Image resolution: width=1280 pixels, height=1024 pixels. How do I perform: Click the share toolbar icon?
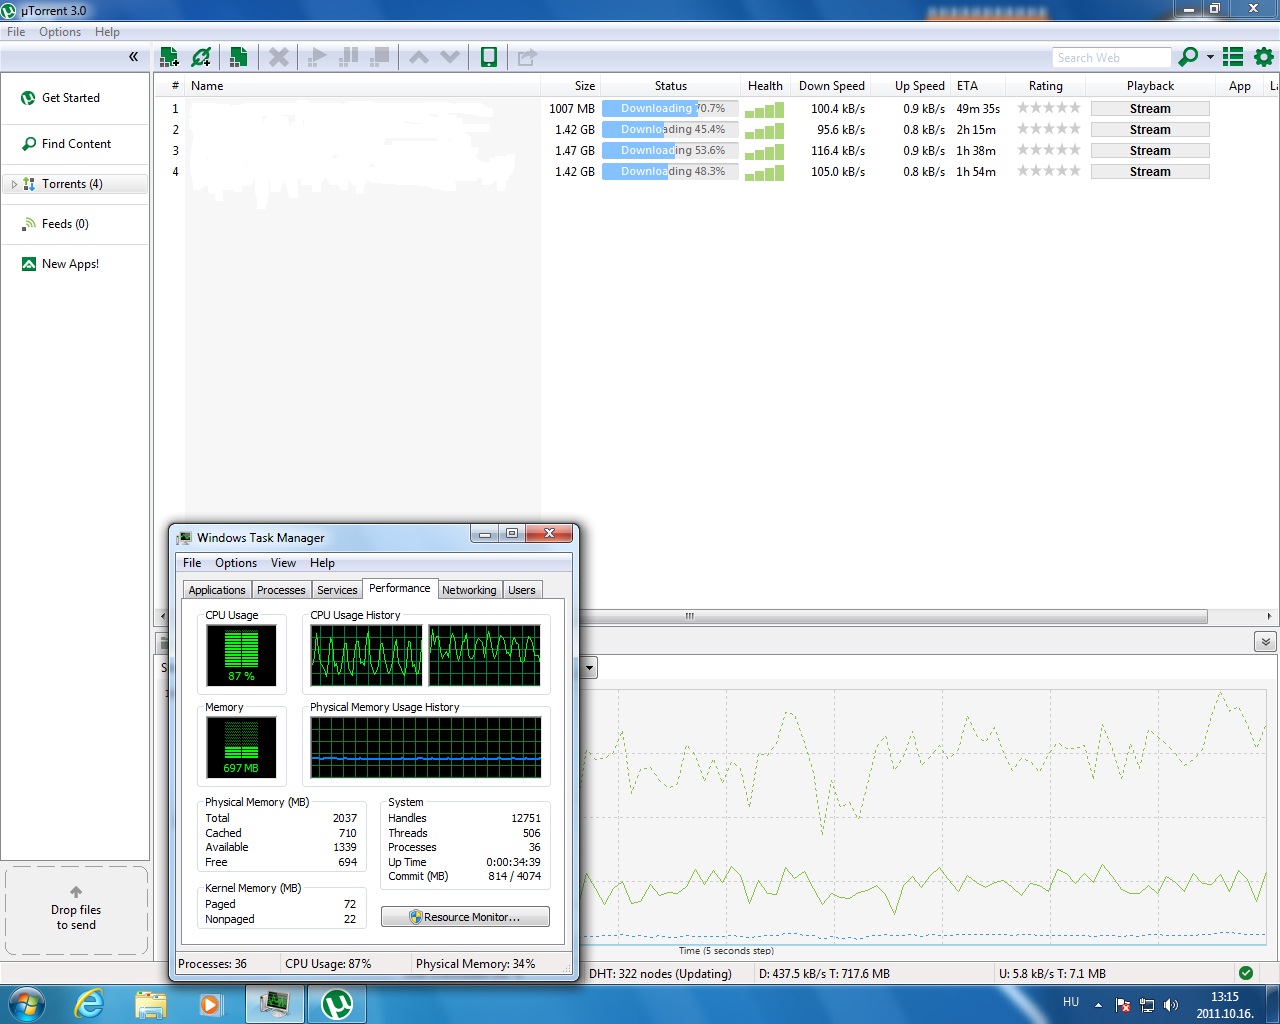tap(527, 57)
